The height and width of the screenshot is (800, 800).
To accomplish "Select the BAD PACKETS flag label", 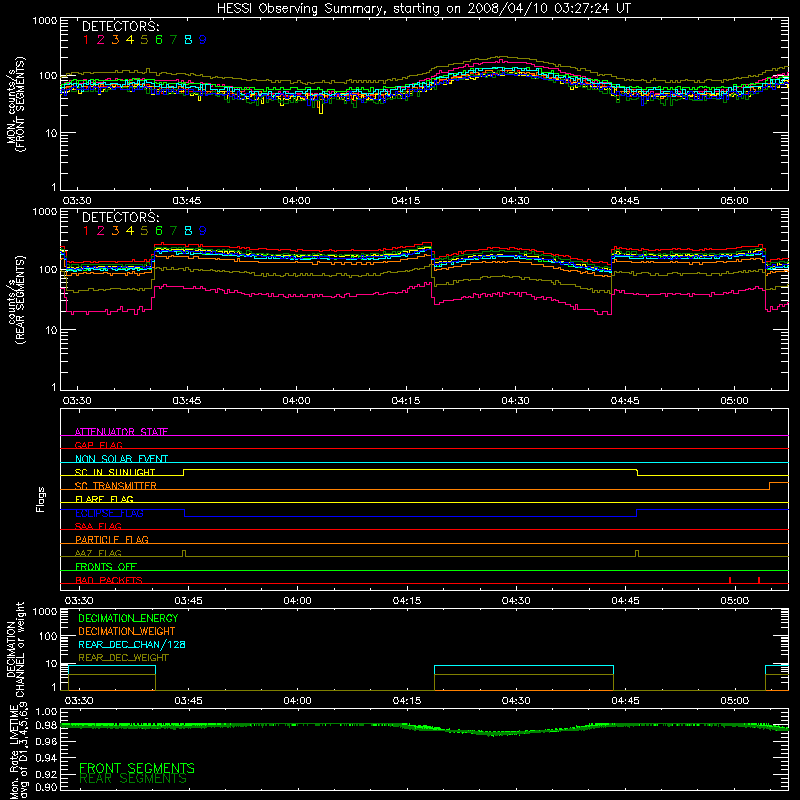I will pyautogui.click(x=109, y=580).
